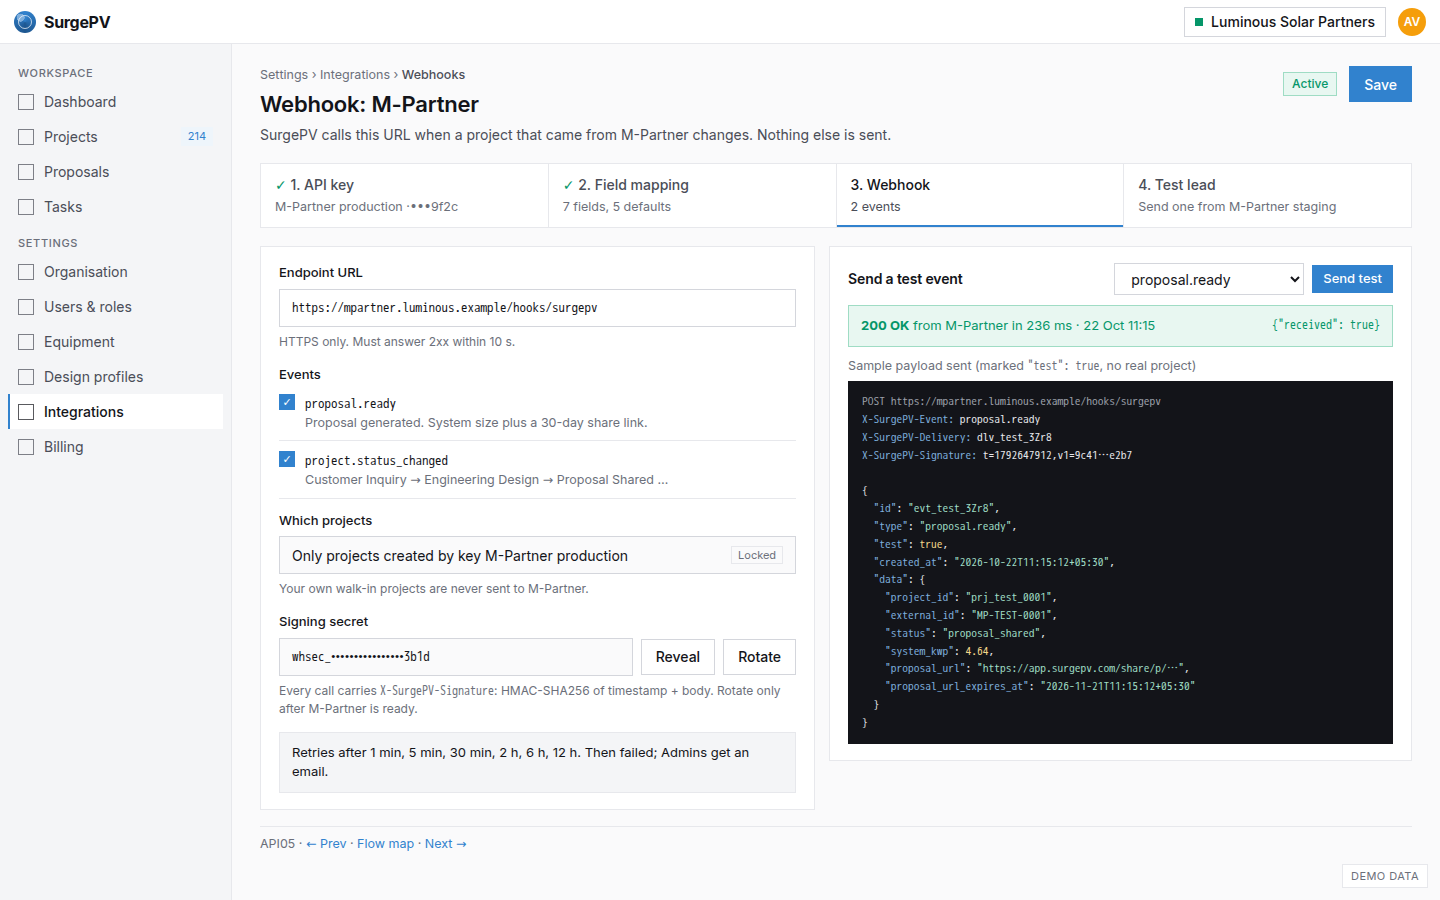The height and width of the screenshot is (900, 1440).
Task: Click the Dashboard icon in the sidebar
Action: [26, 102]
